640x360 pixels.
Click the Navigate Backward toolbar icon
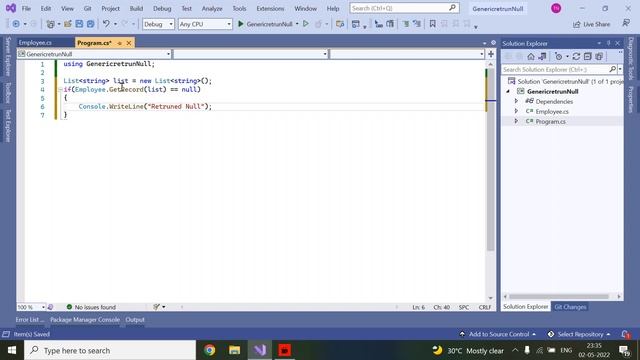coord(16,24)
